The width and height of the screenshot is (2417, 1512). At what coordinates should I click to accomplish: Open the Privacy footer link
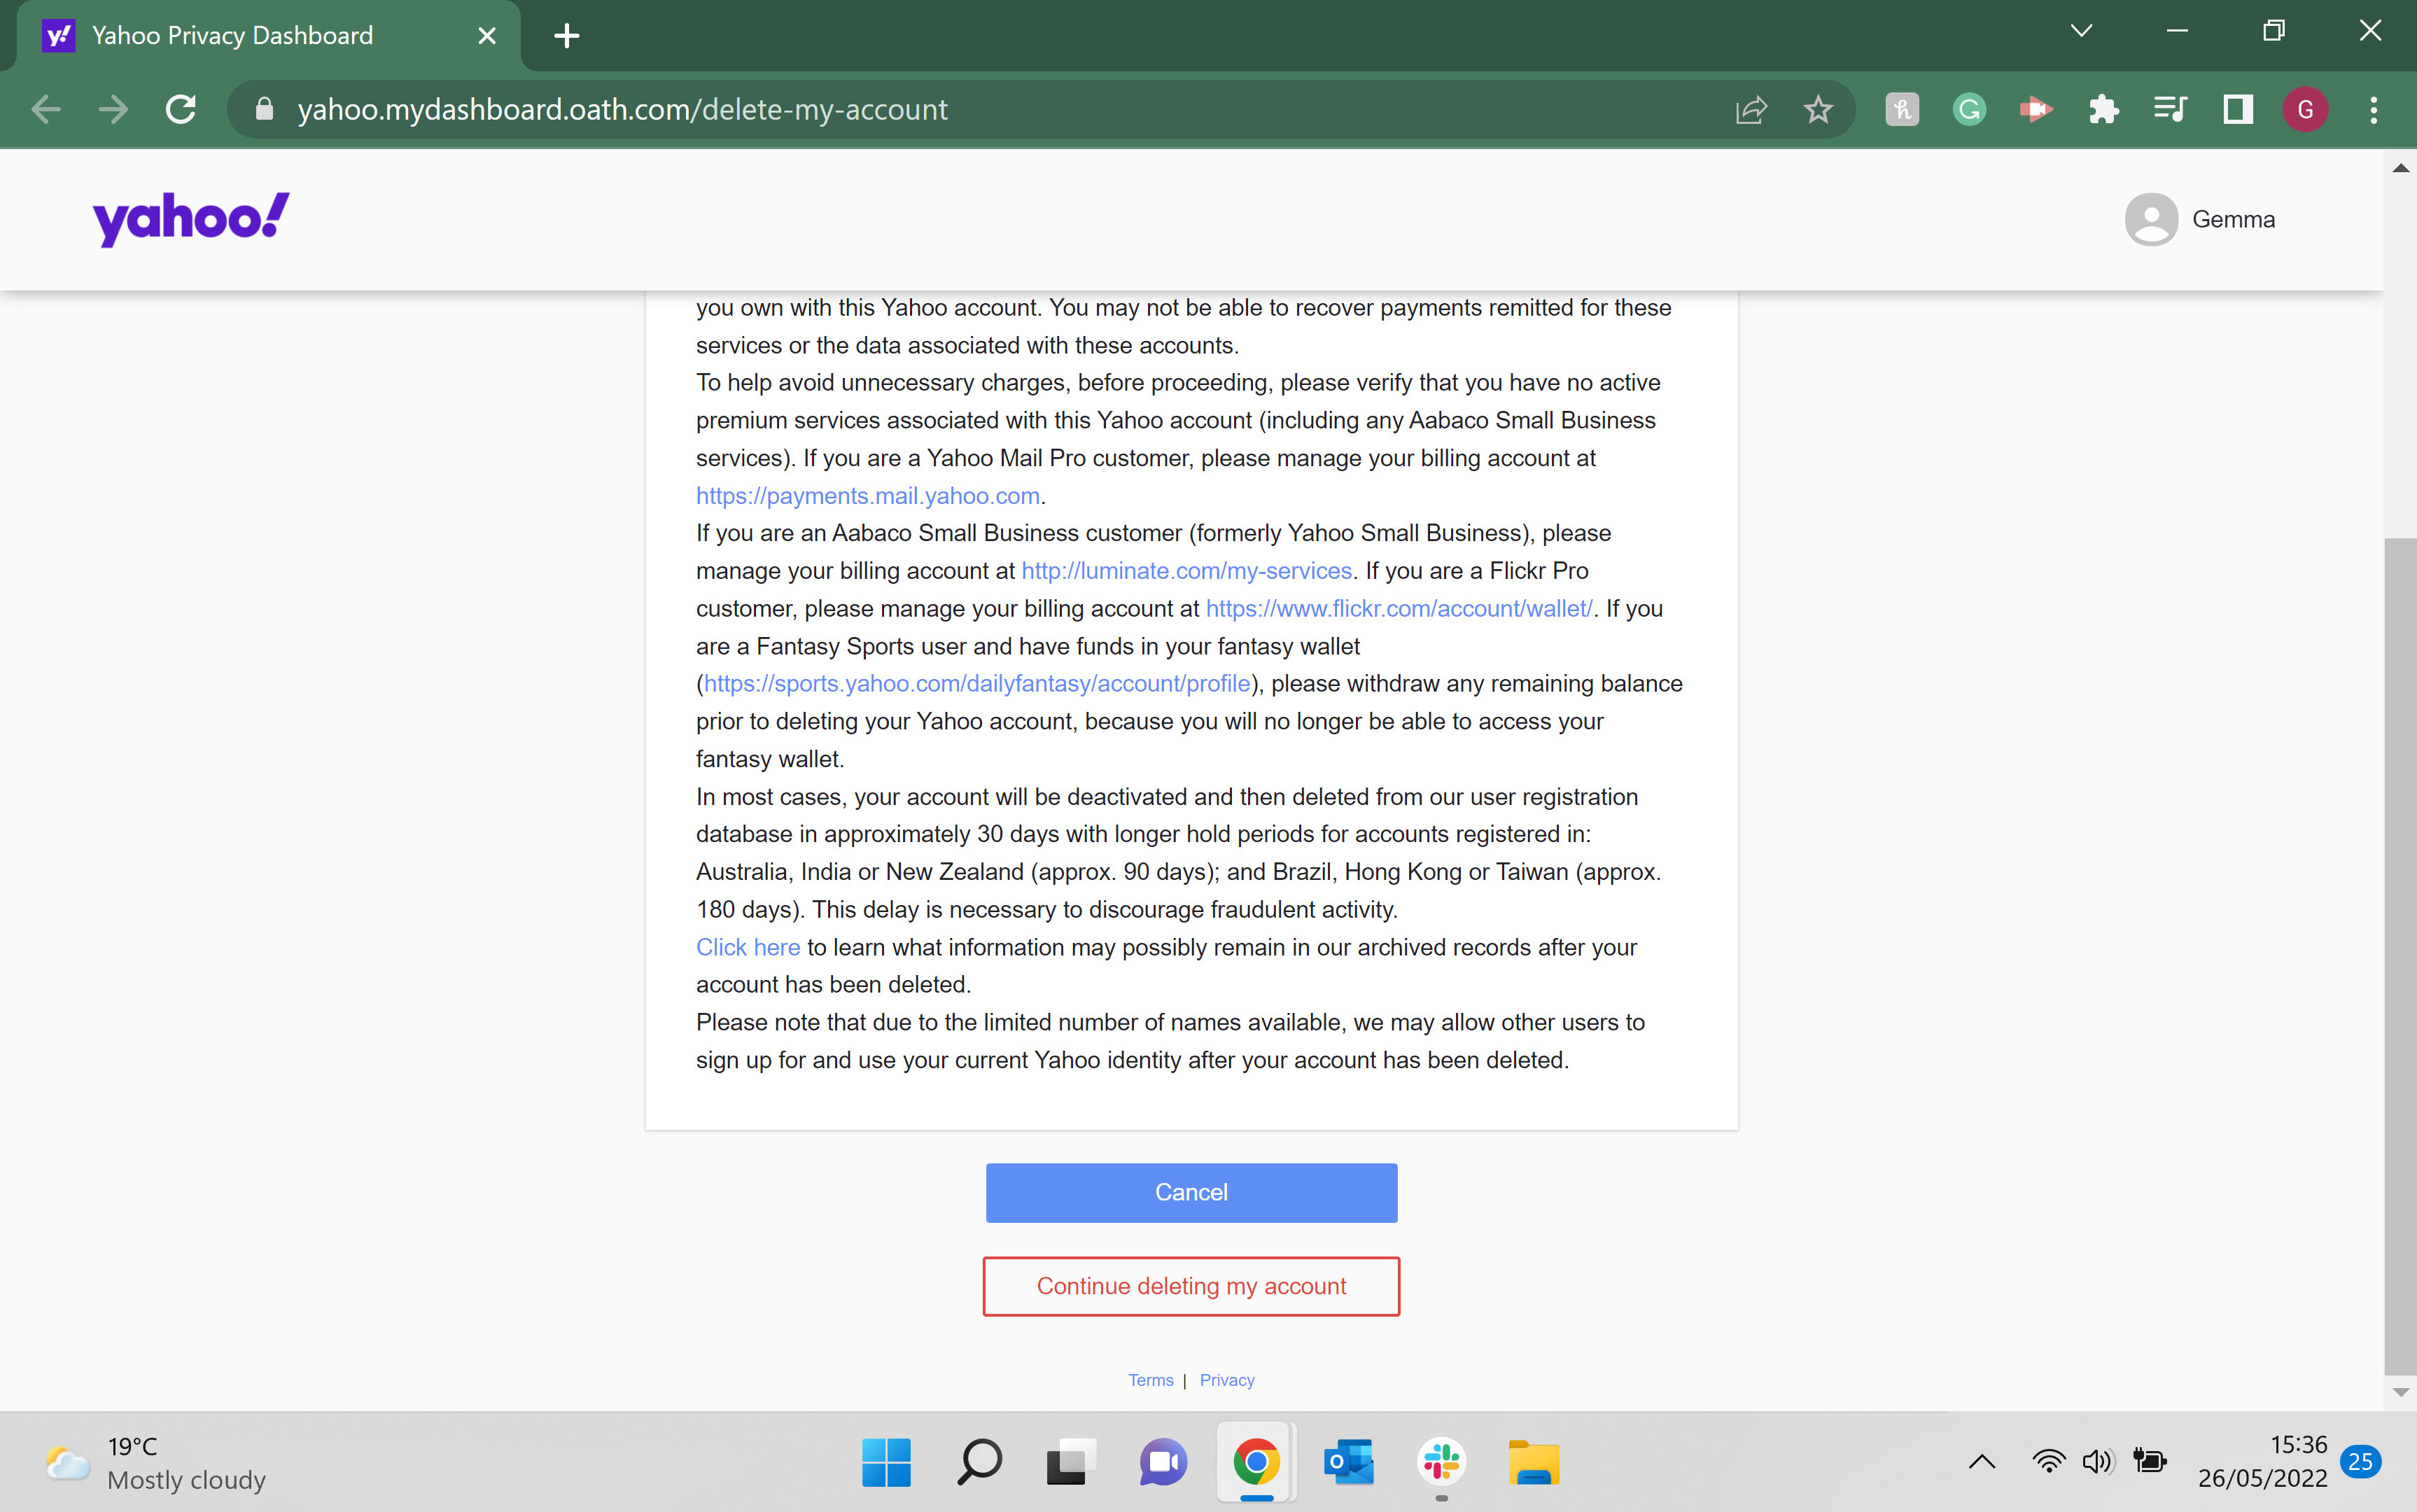click(1227, 1380)
